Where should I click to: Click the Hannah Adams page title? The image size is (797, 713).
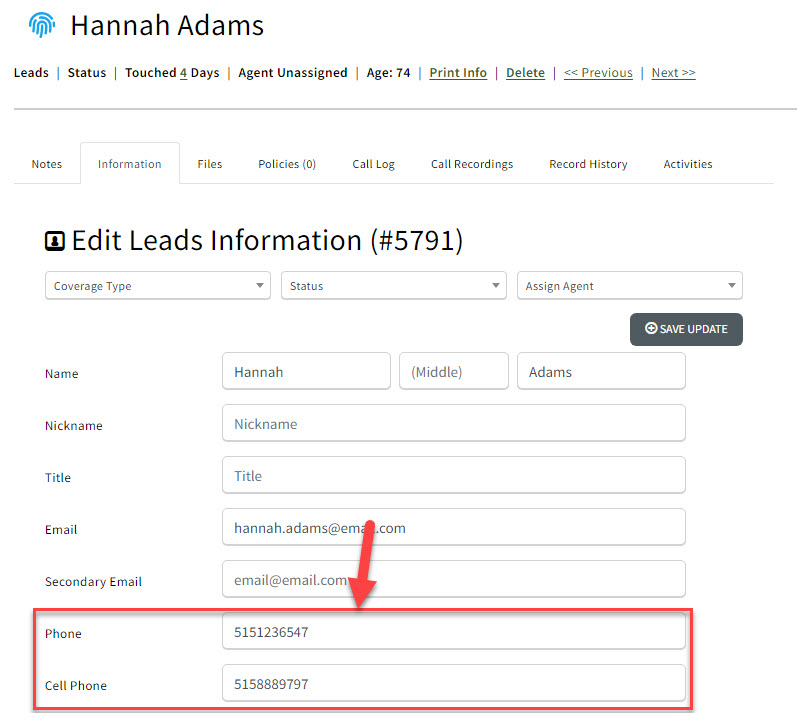[x=167, y=25]
